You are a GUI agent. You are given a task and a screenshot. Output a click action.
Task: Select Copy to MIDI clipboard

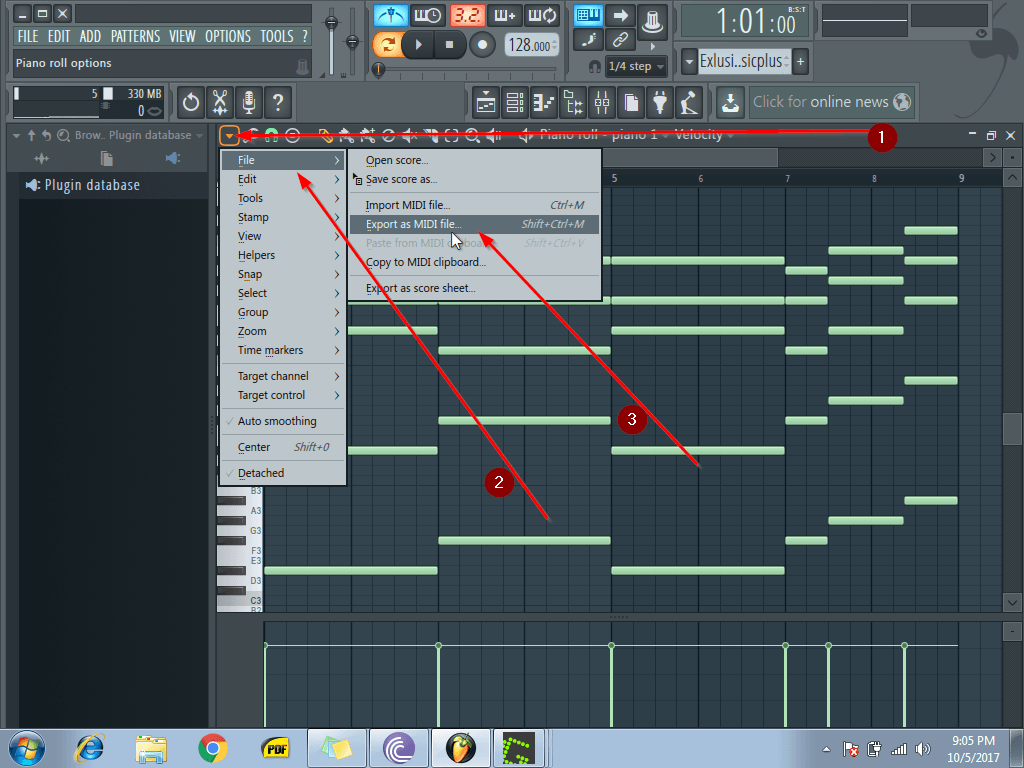[x=474, y=262]
